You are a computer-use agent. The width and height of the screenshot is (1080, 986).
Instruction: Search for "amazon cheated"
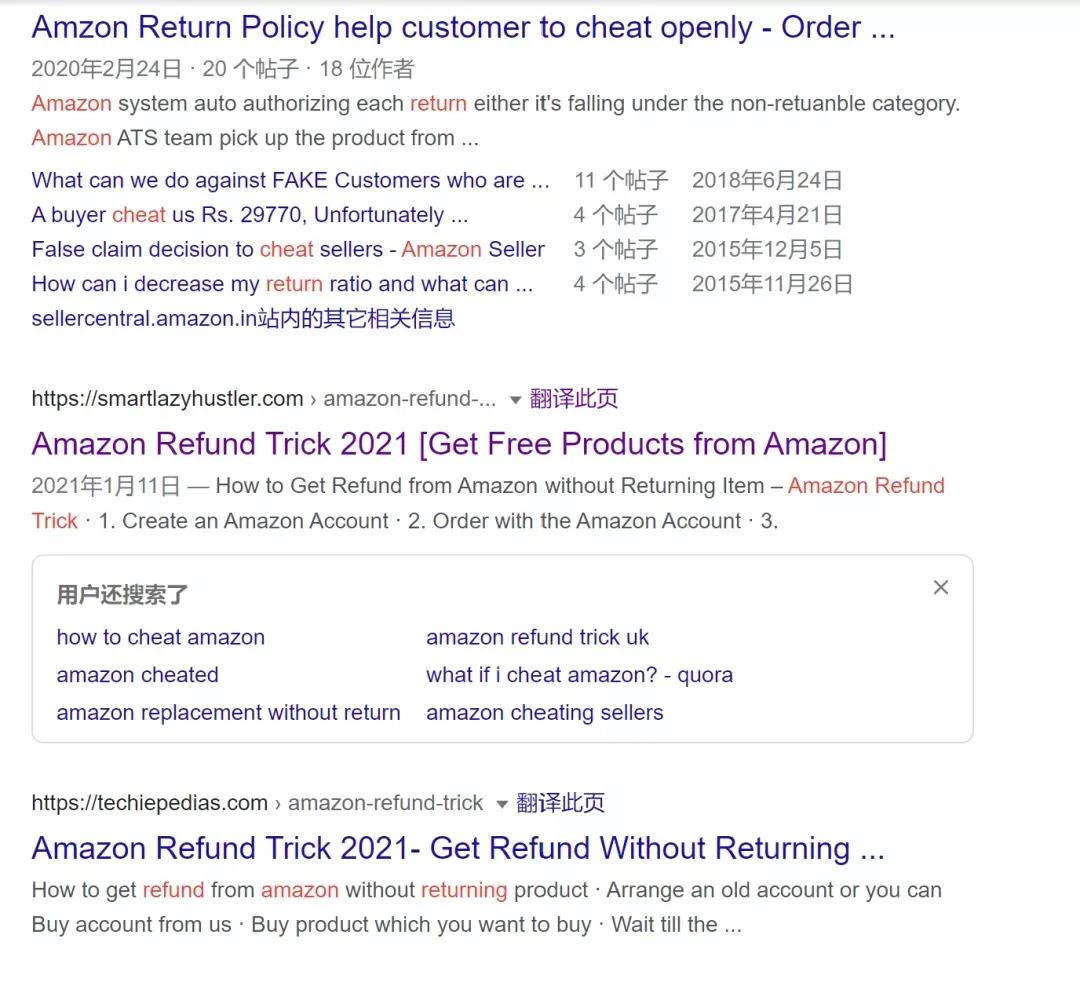[x=137, y=675]
